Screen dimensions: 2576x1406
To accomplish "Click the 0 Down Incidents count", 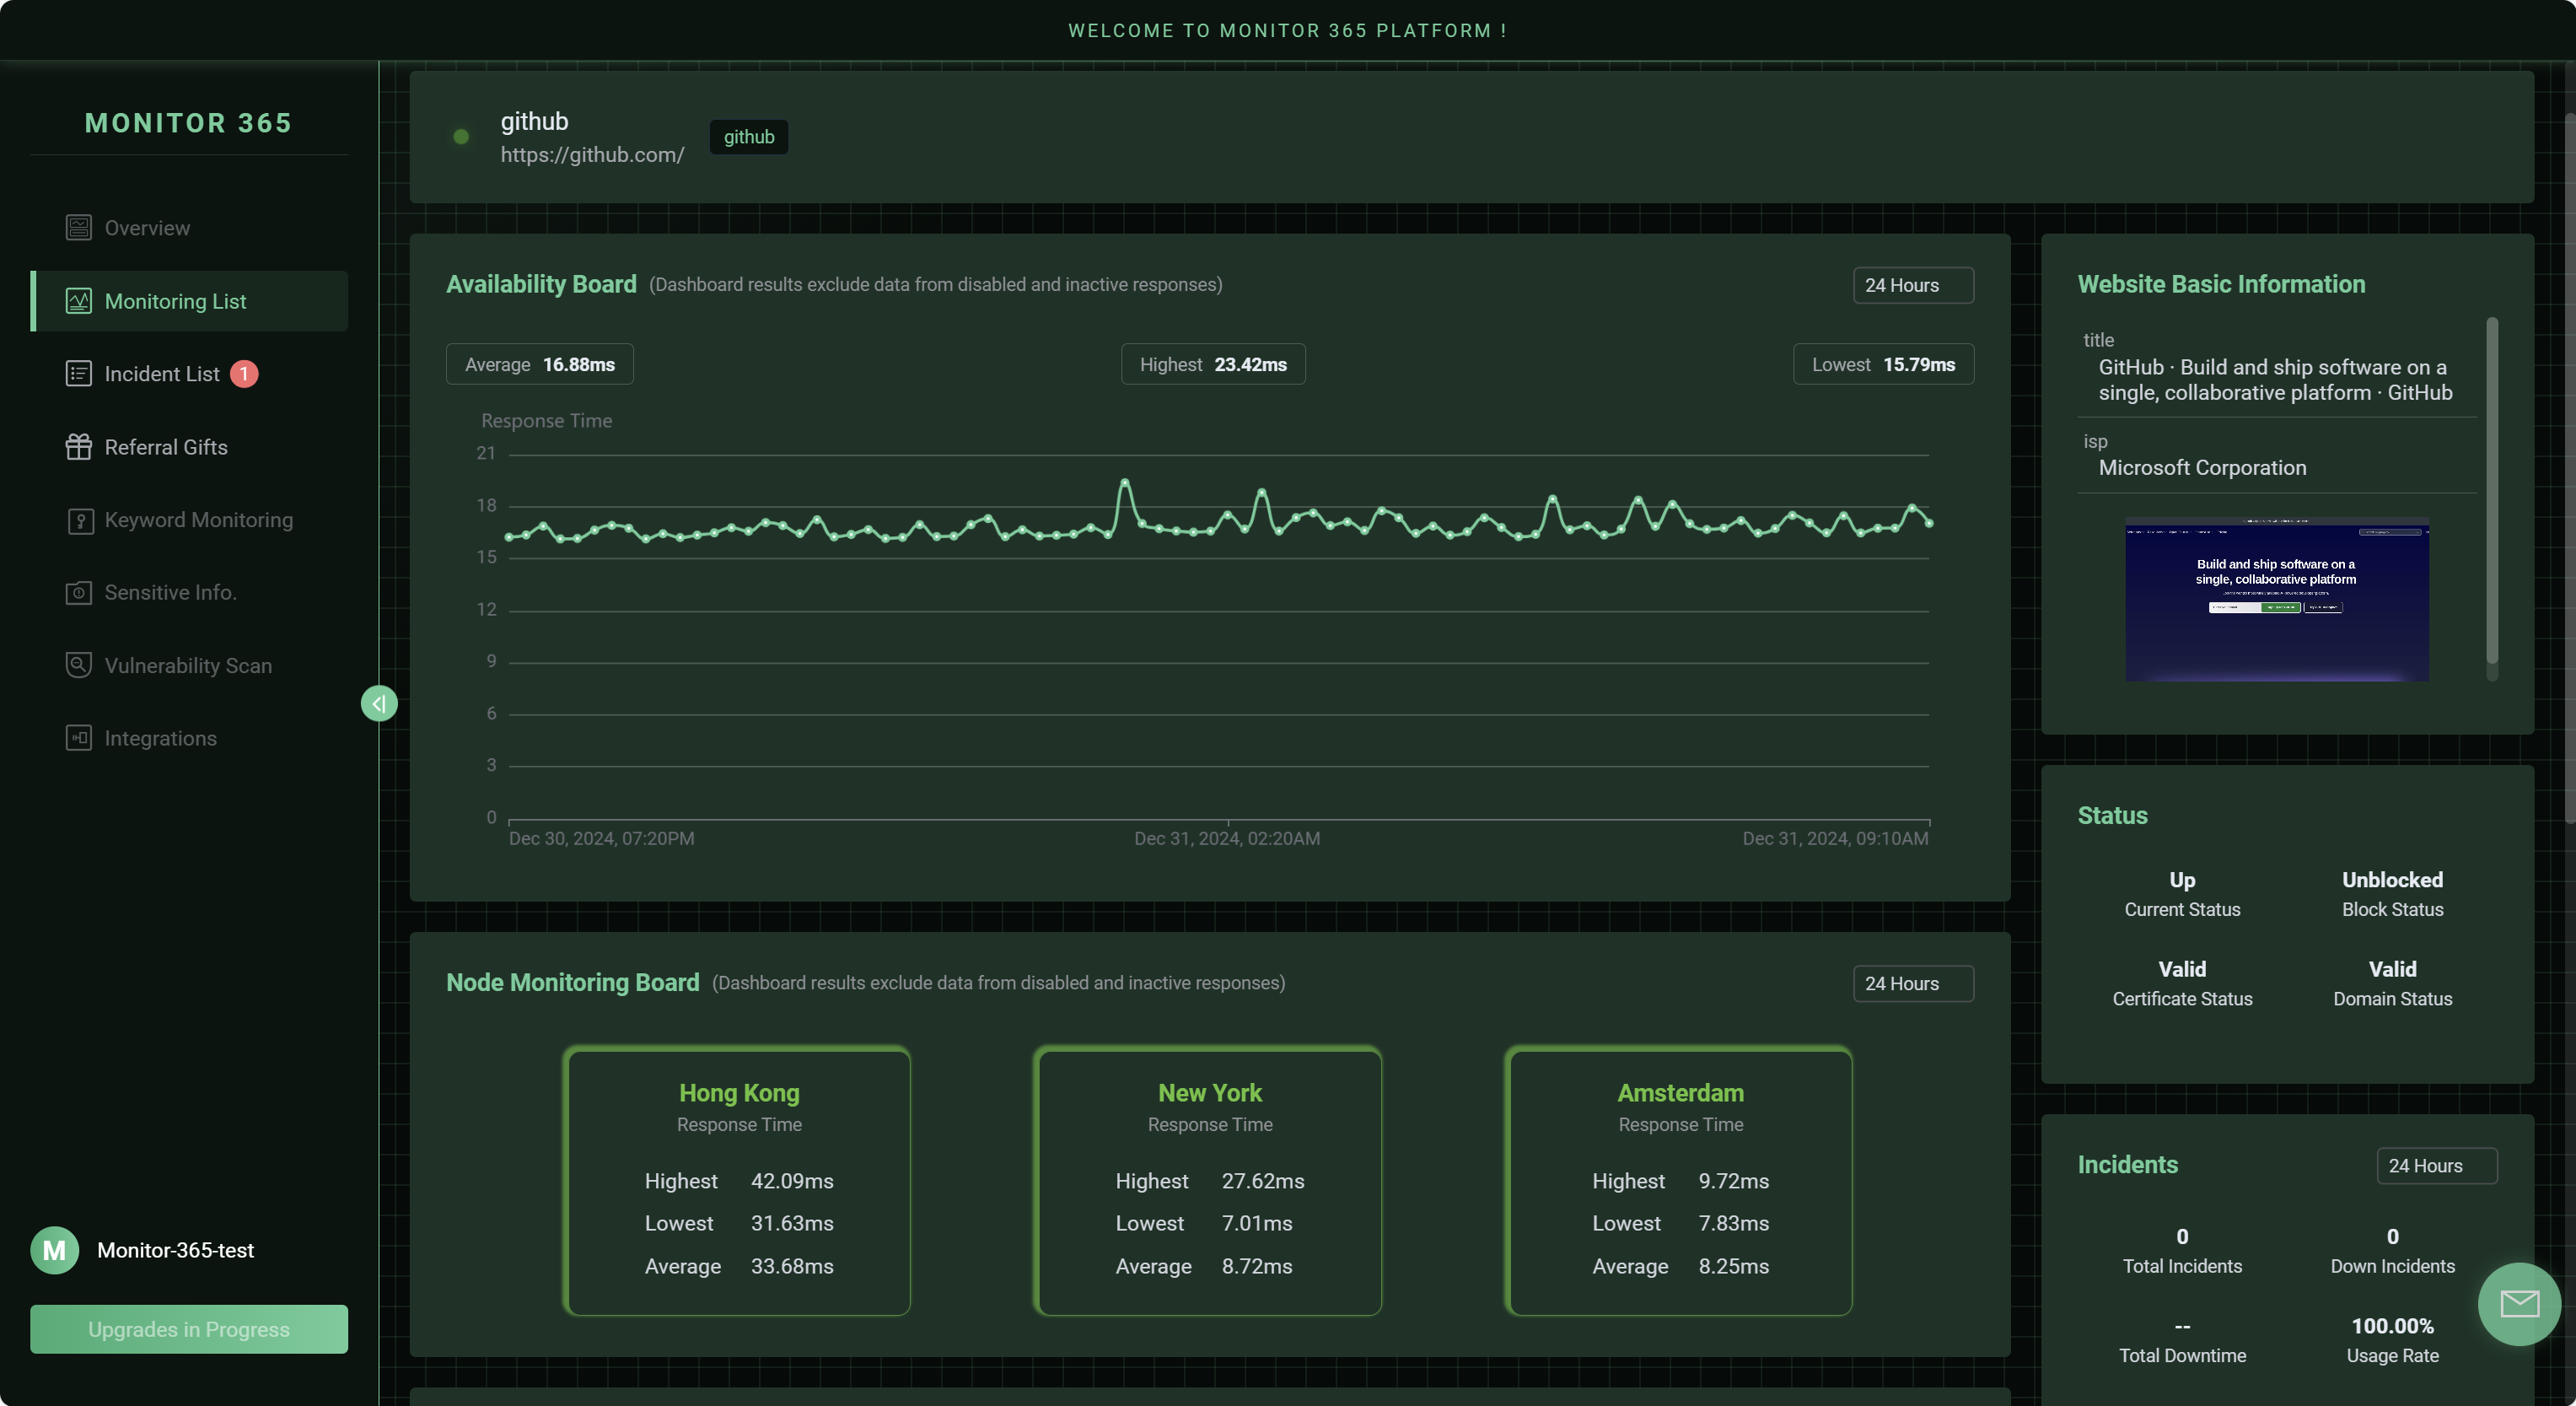I will (x=2392, y=1237).
